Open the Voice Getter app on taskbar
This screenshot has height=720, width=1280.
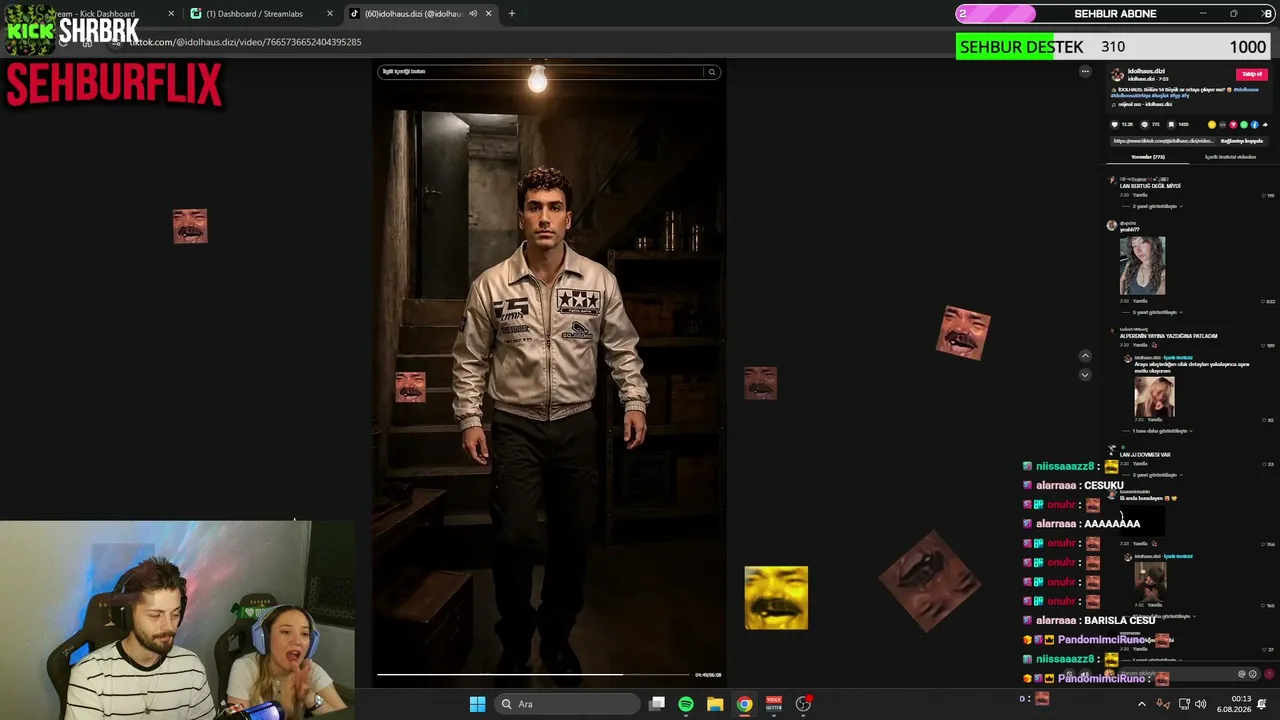coord(774,704)
